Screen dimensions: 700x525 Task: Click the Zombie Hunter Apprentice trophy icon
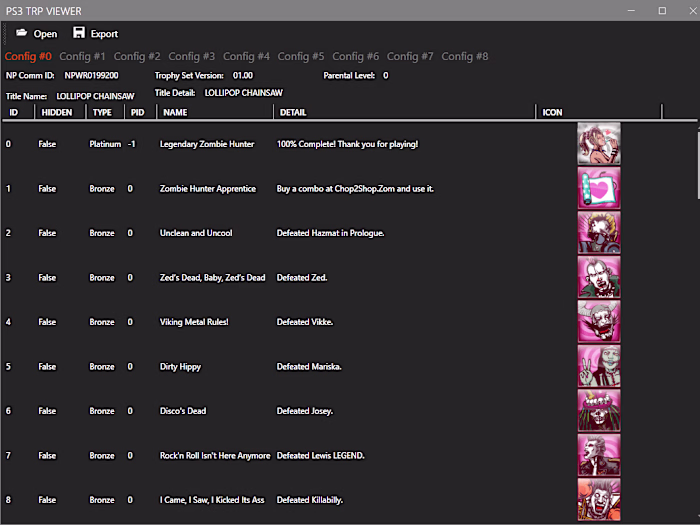click(x=598, y=188)
